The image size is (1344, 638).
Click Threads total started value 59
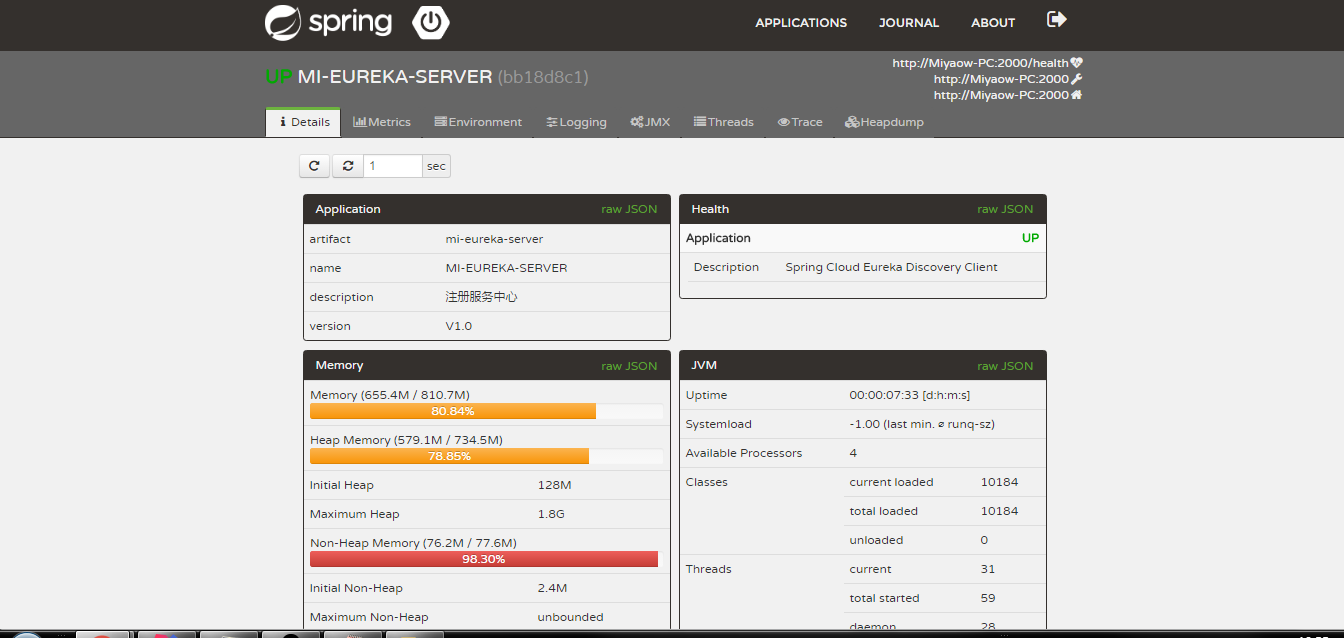pyautogui.click(x=988, y=598)
